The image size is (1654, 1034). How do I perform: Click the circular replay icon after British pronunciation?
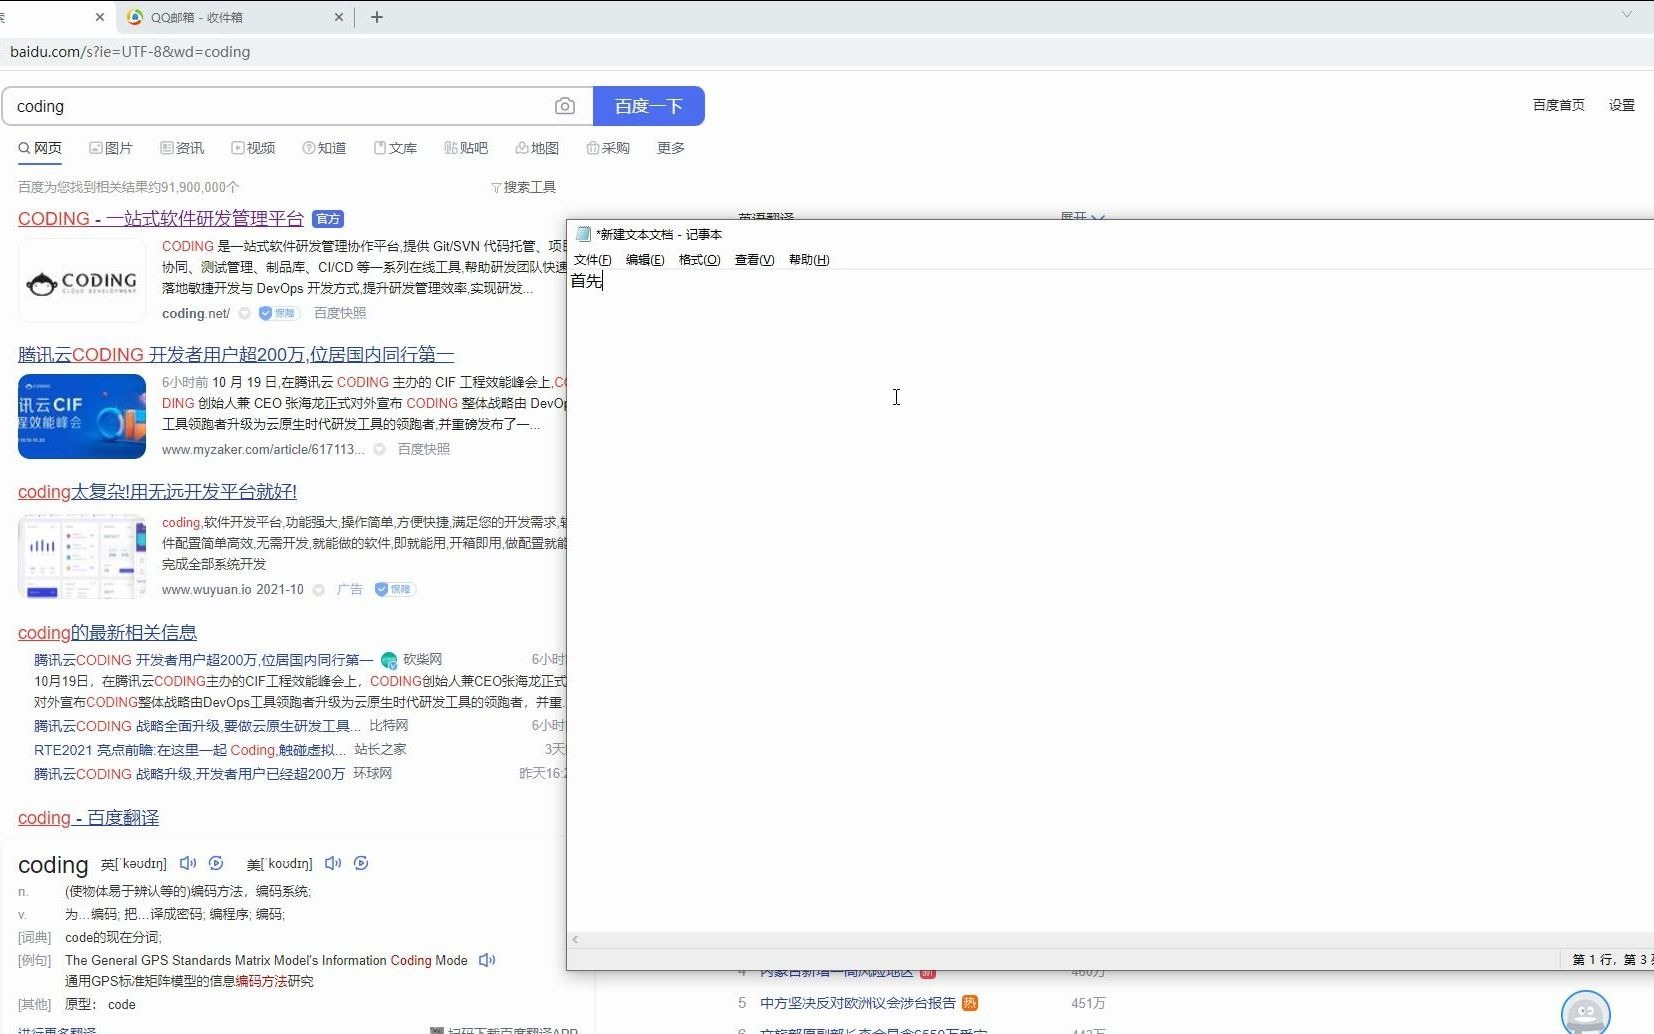(216, 863)
